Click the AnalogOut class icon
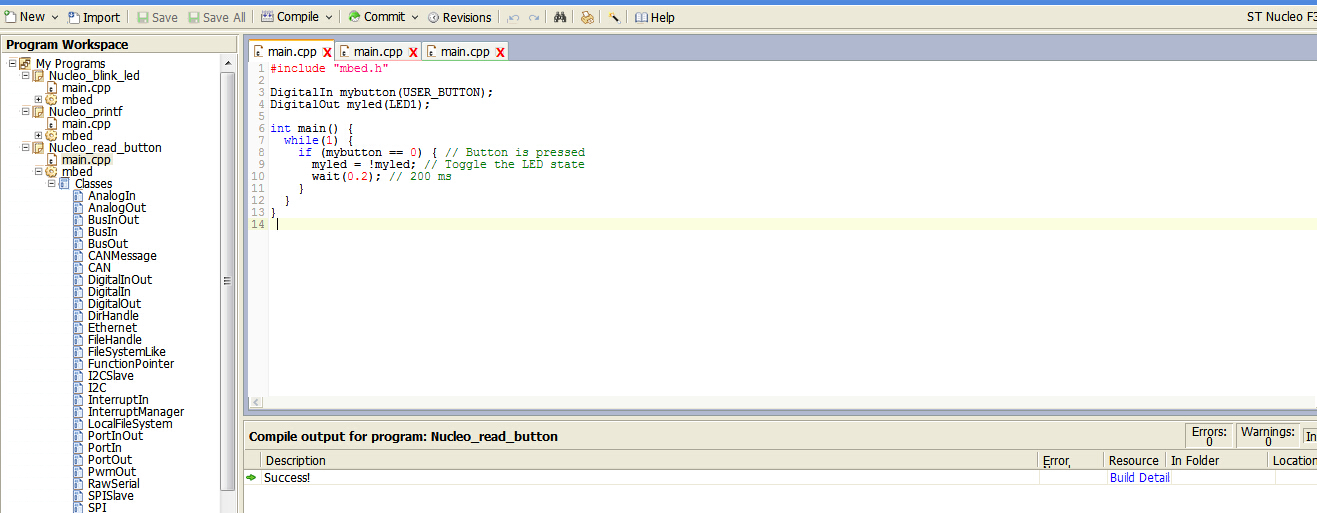The height and width of the screenshot is (513, 1317). [79, 208]
